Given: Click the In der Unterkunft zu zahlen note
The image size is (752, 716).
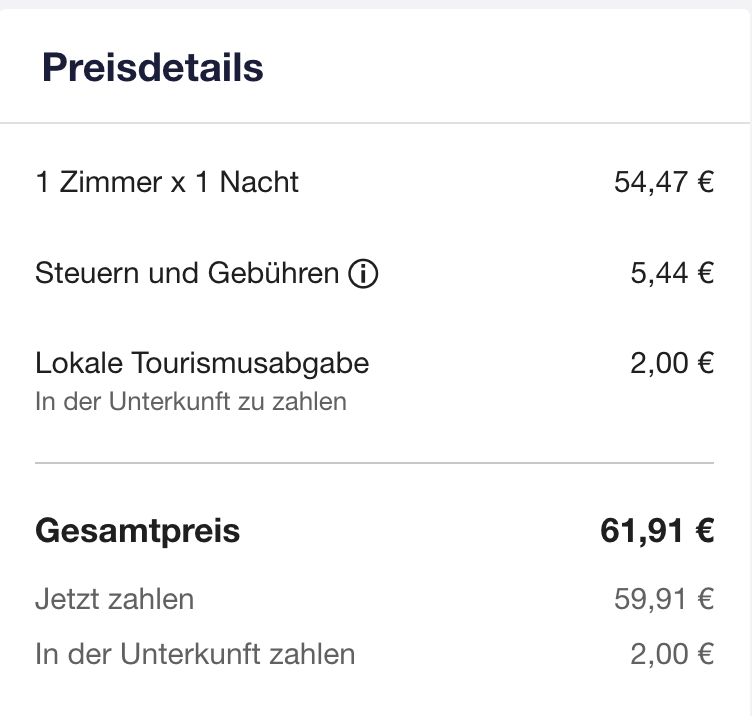Looking at the screenshot, I should click(x=191, y=401).
